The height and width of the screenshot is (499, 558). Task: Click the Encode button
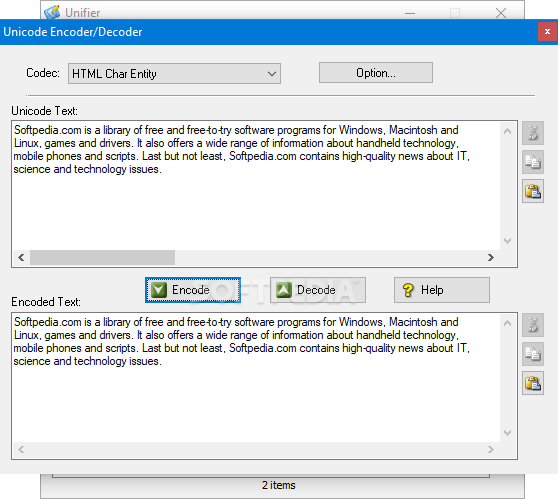coord(193,290)
